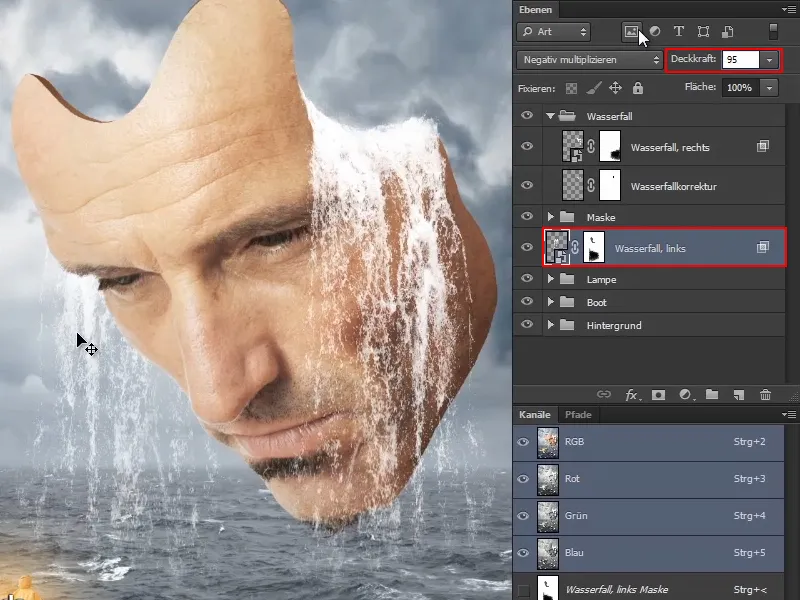Expand the Hintergrund group
Viewport: 800px width, 600px height.
pyautogui.click(x=551, y=325)
